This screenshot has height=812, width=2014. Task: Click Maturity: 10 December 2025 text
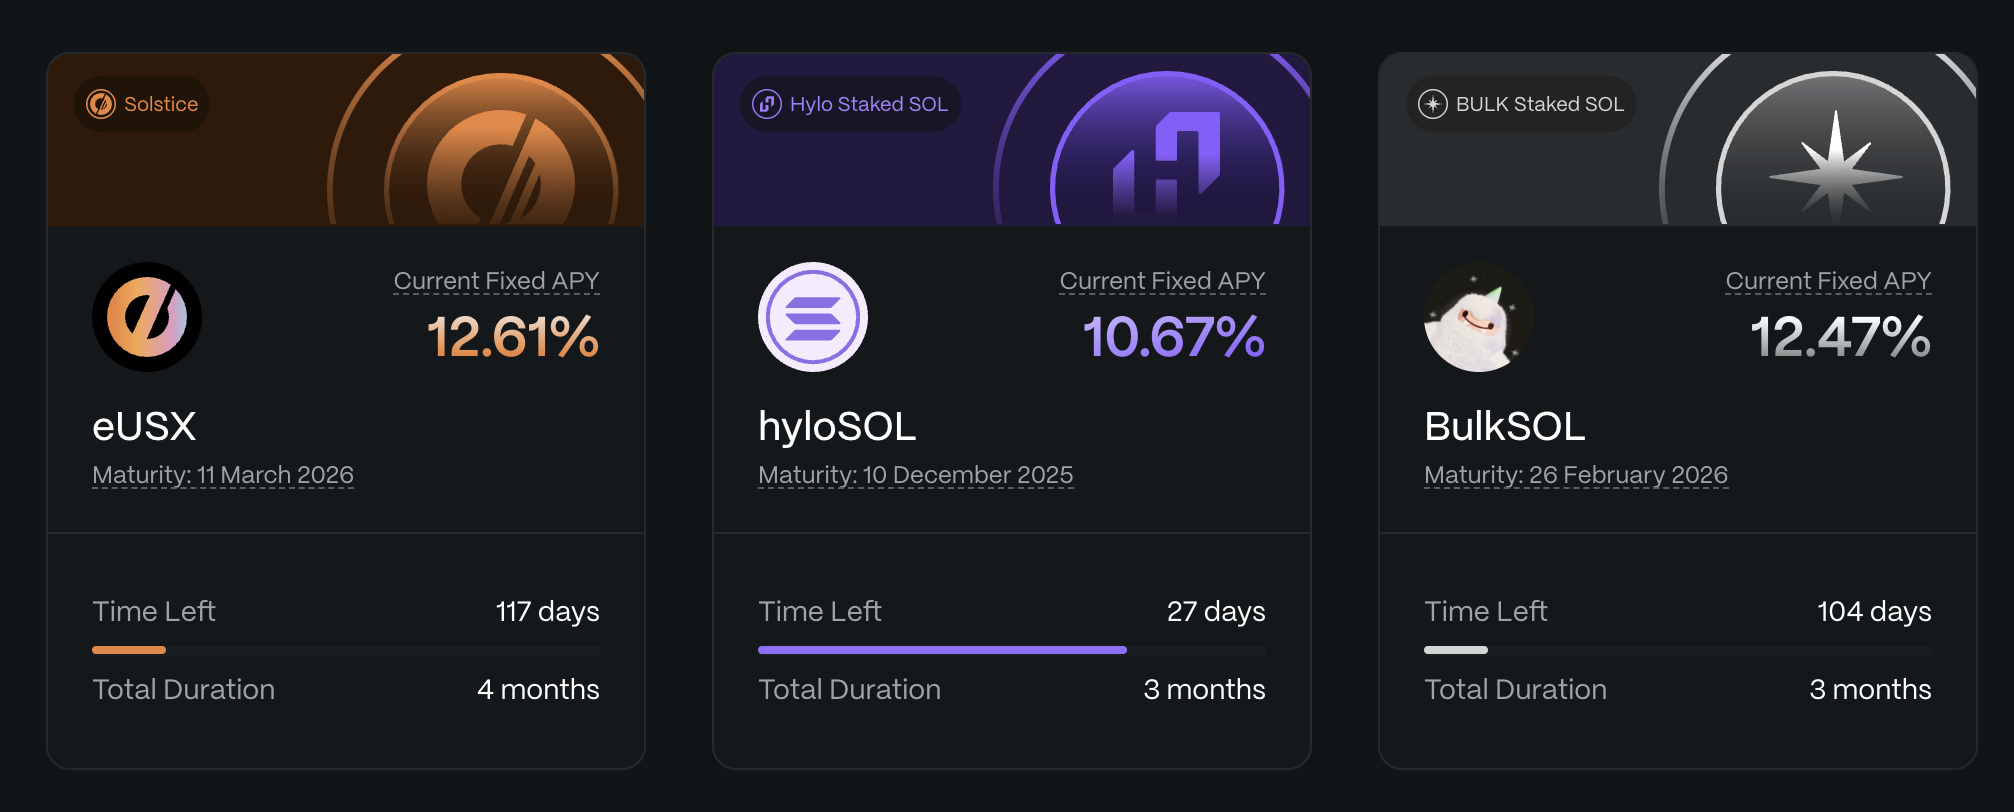(915, 475)
